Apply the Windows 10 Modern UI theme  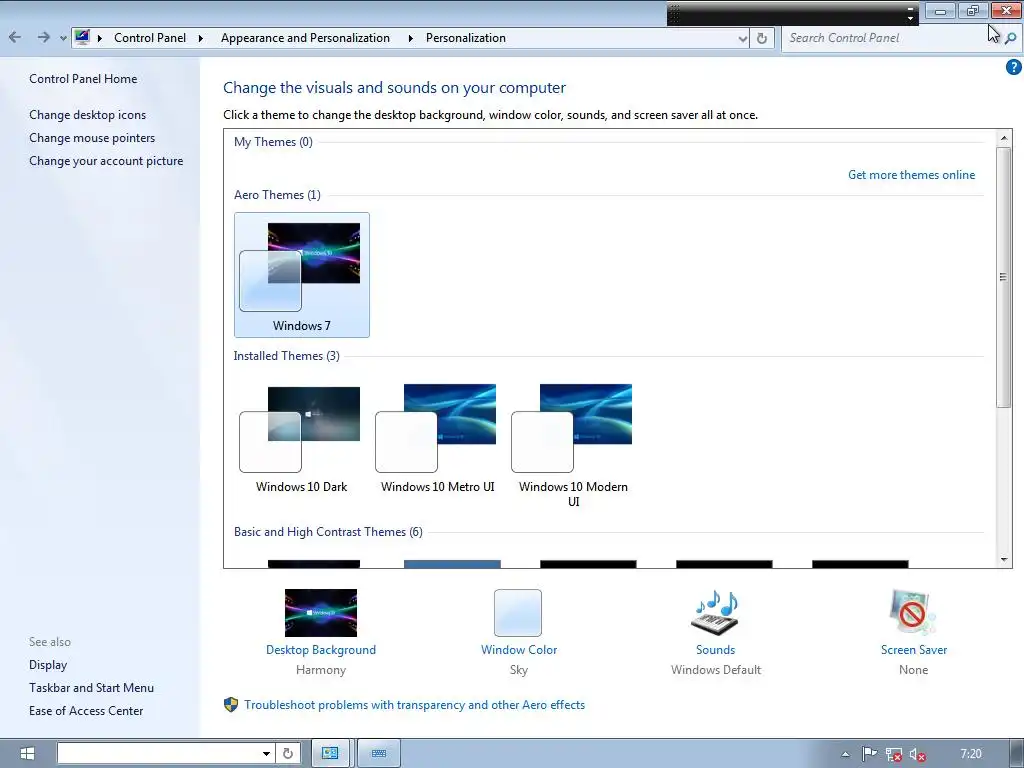(573, 446)
